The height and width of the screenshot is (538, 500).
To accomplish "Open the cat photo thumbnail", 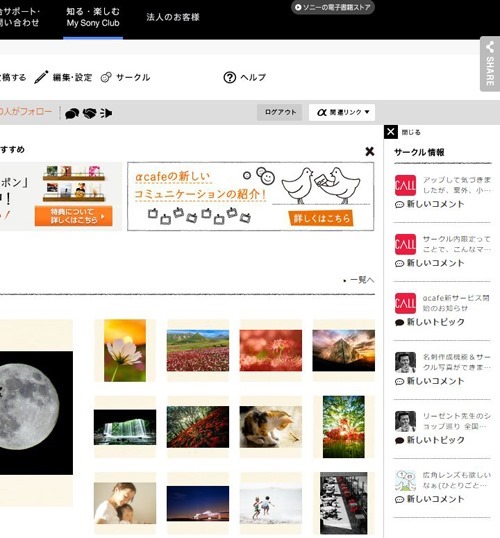I will pos(271,427).
